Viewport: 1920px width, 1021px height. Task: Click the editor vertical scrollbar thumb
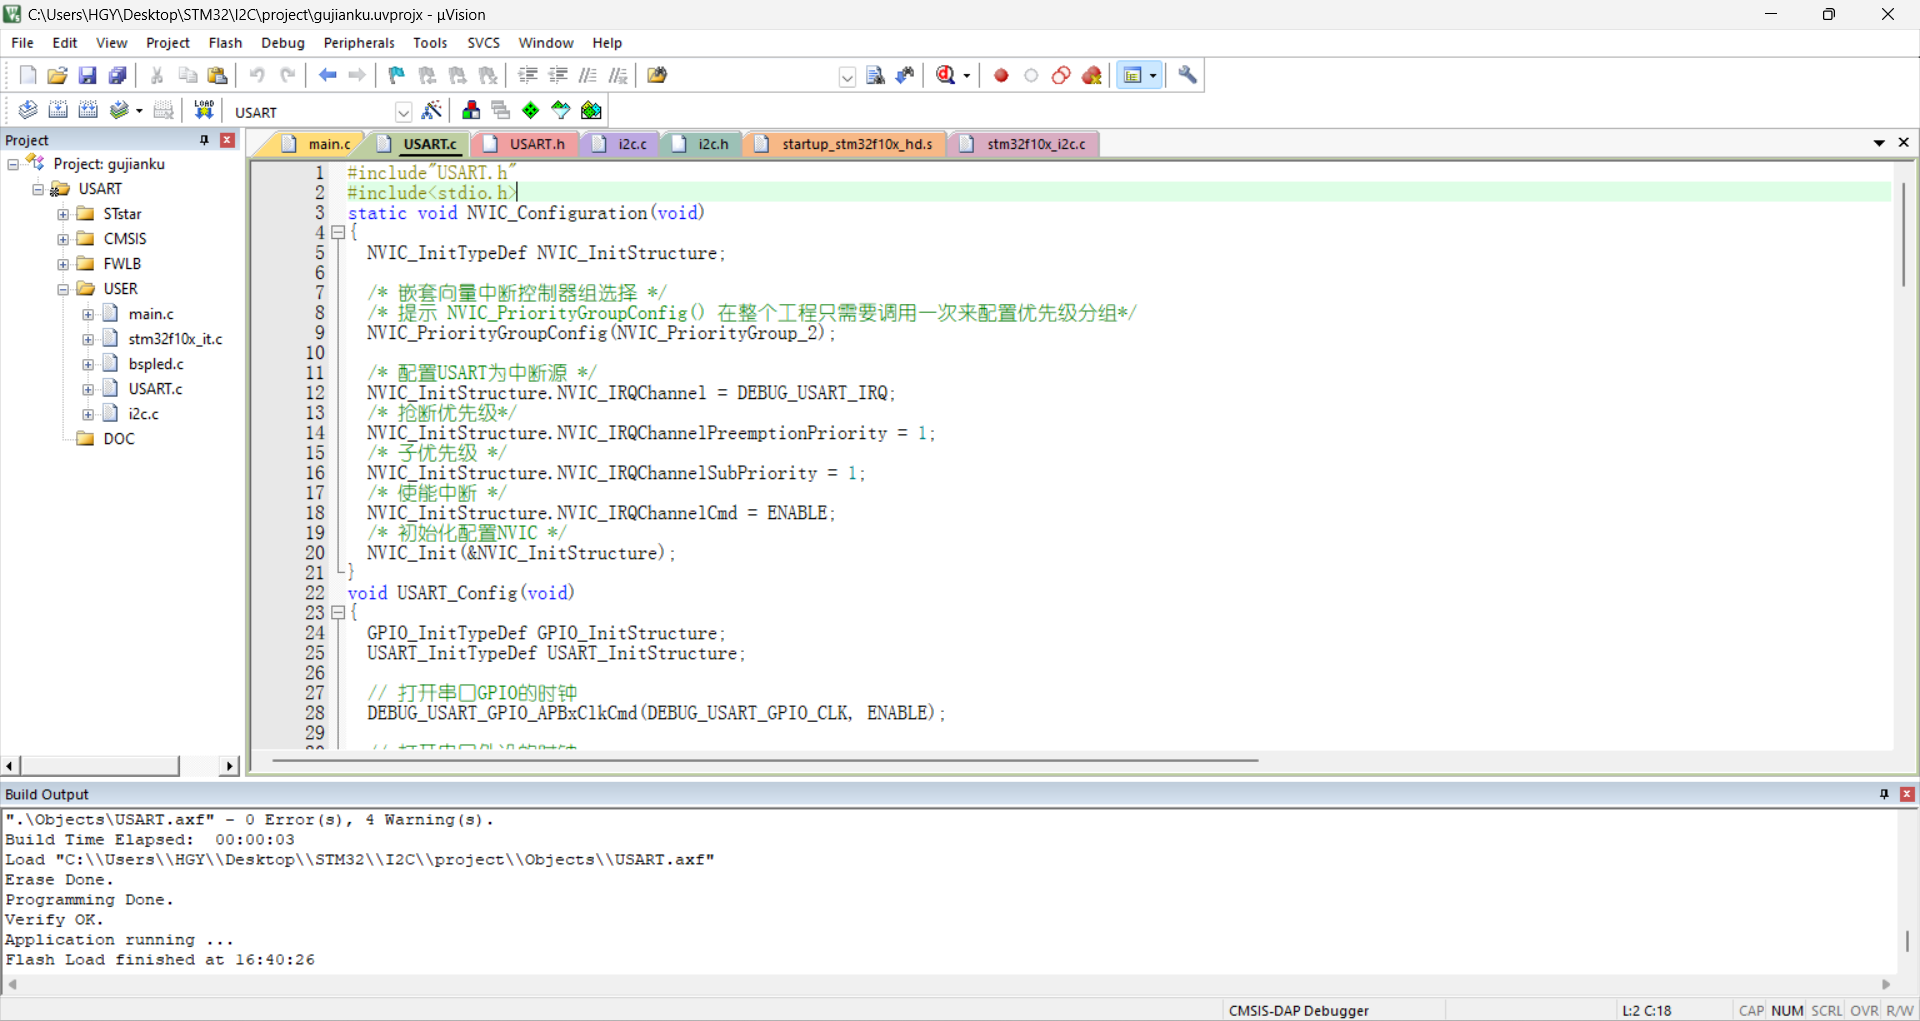click(x=1904, y=235)
